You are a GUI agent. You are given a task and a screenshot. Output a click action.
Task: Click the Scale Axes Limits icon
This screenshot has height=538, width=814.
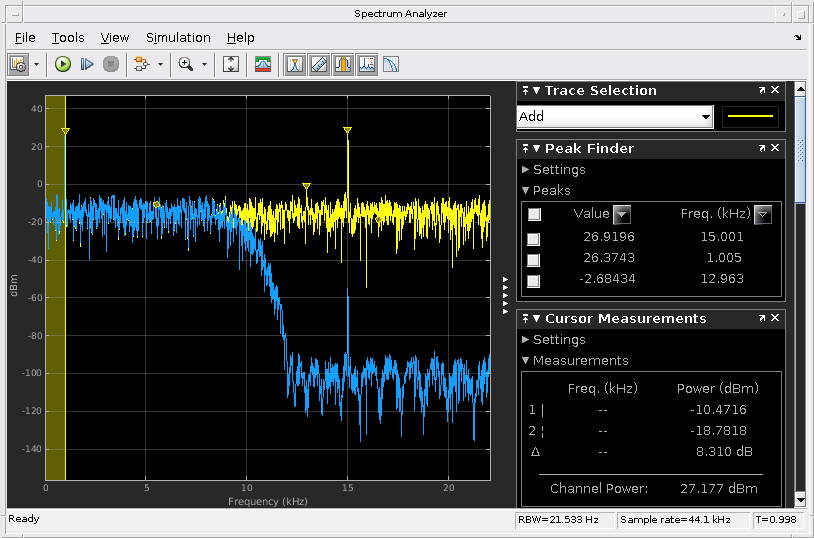click(x=231, y=64)
